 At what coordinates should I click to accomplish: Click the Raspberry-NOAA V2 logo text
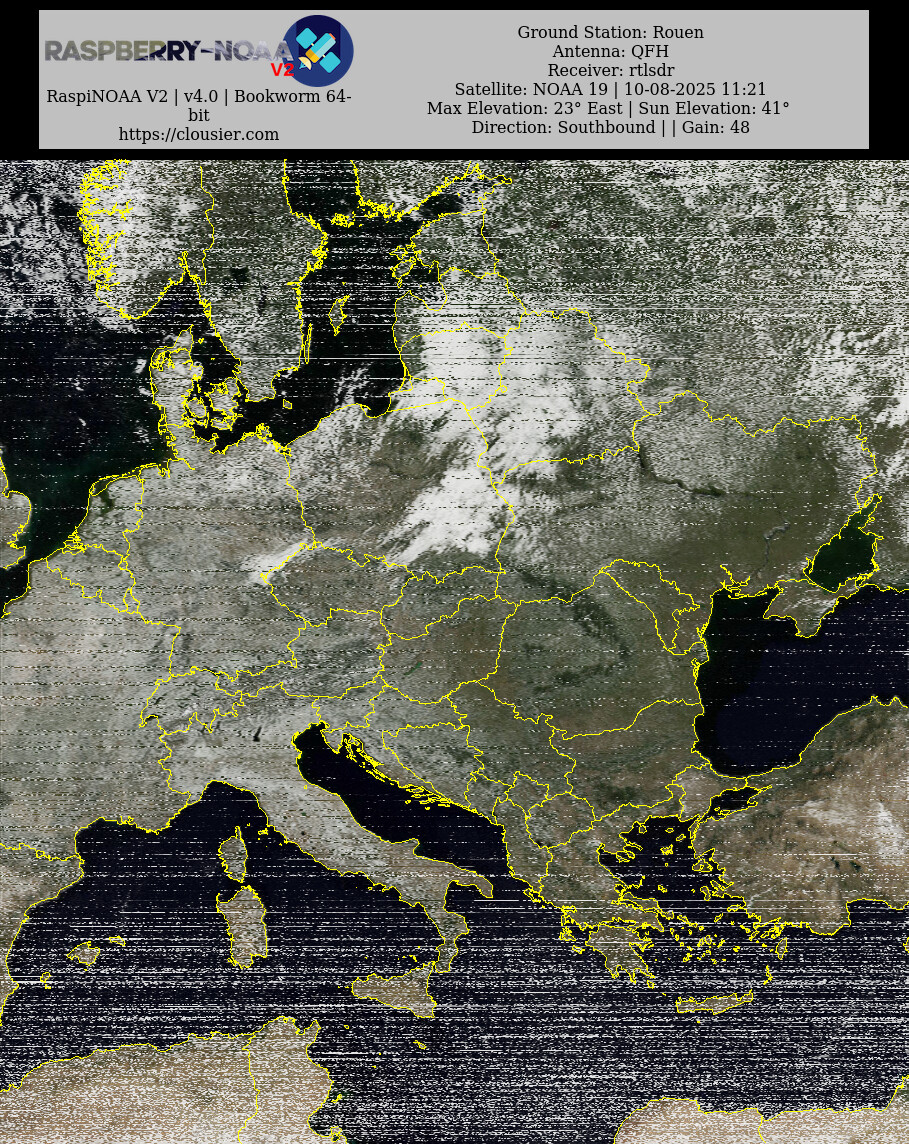click(x=169, y=51)
